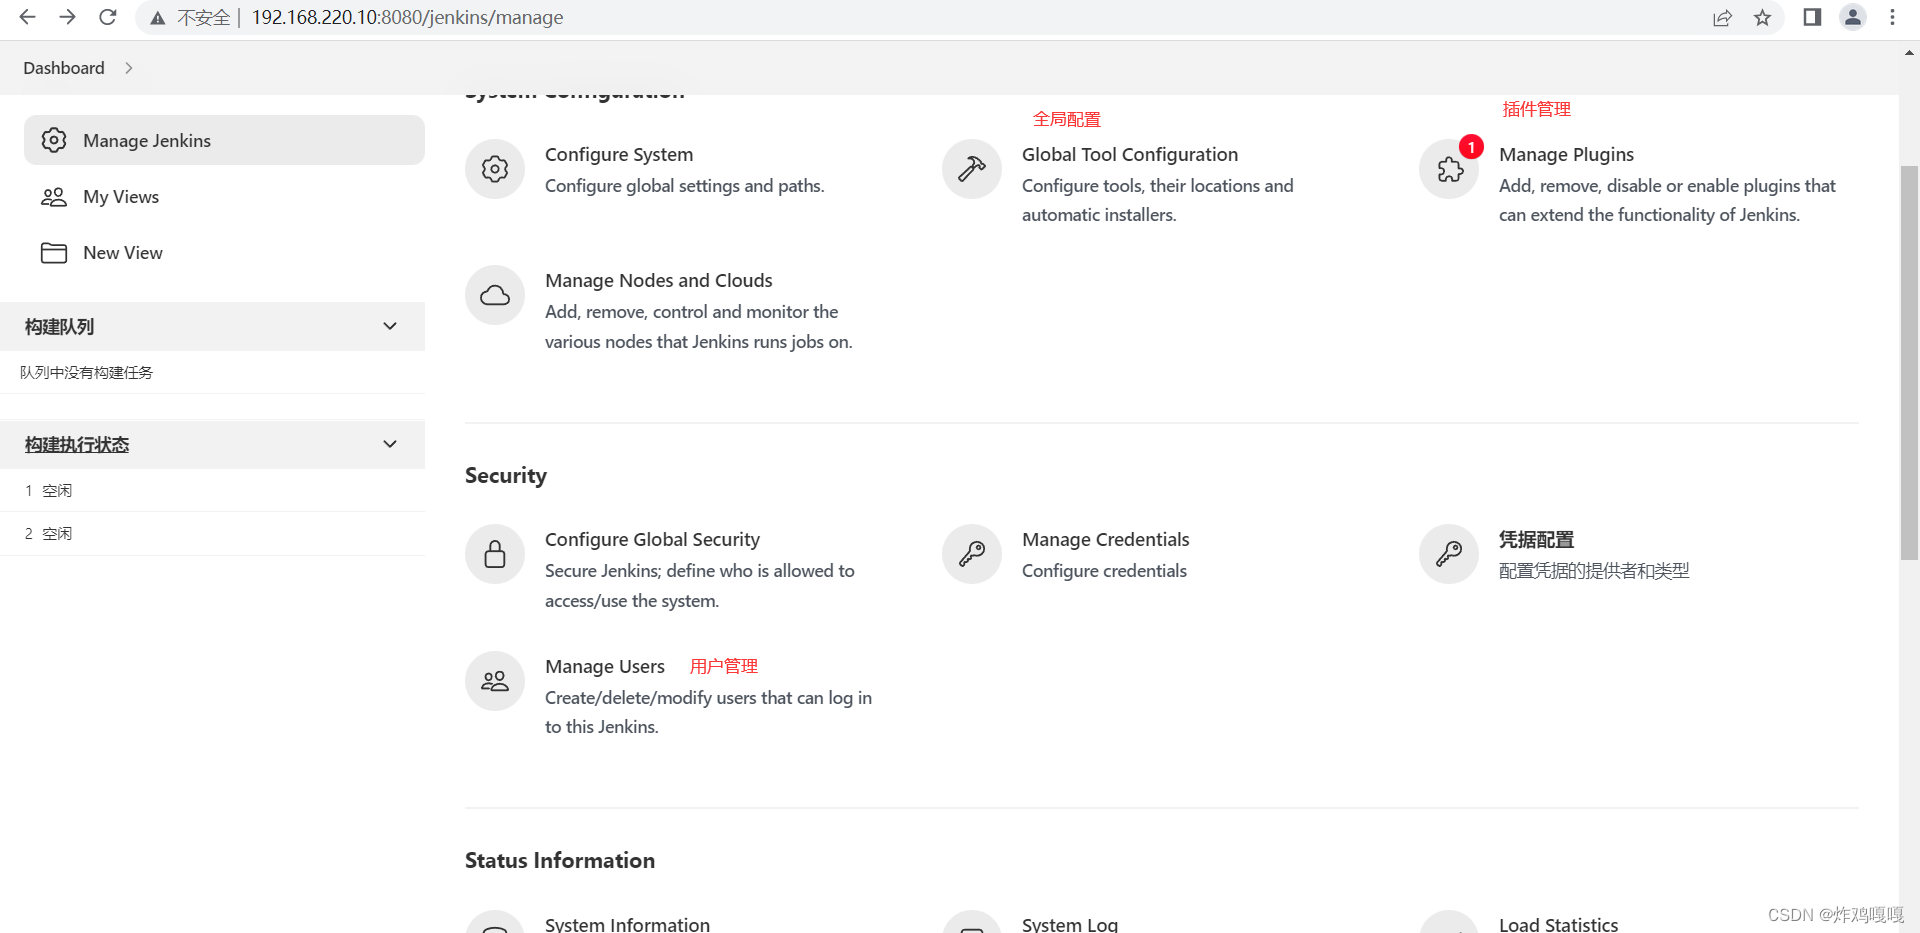Open the Configure System gear icon
The image size is (1920, 933).
click(x=495, y=169)
